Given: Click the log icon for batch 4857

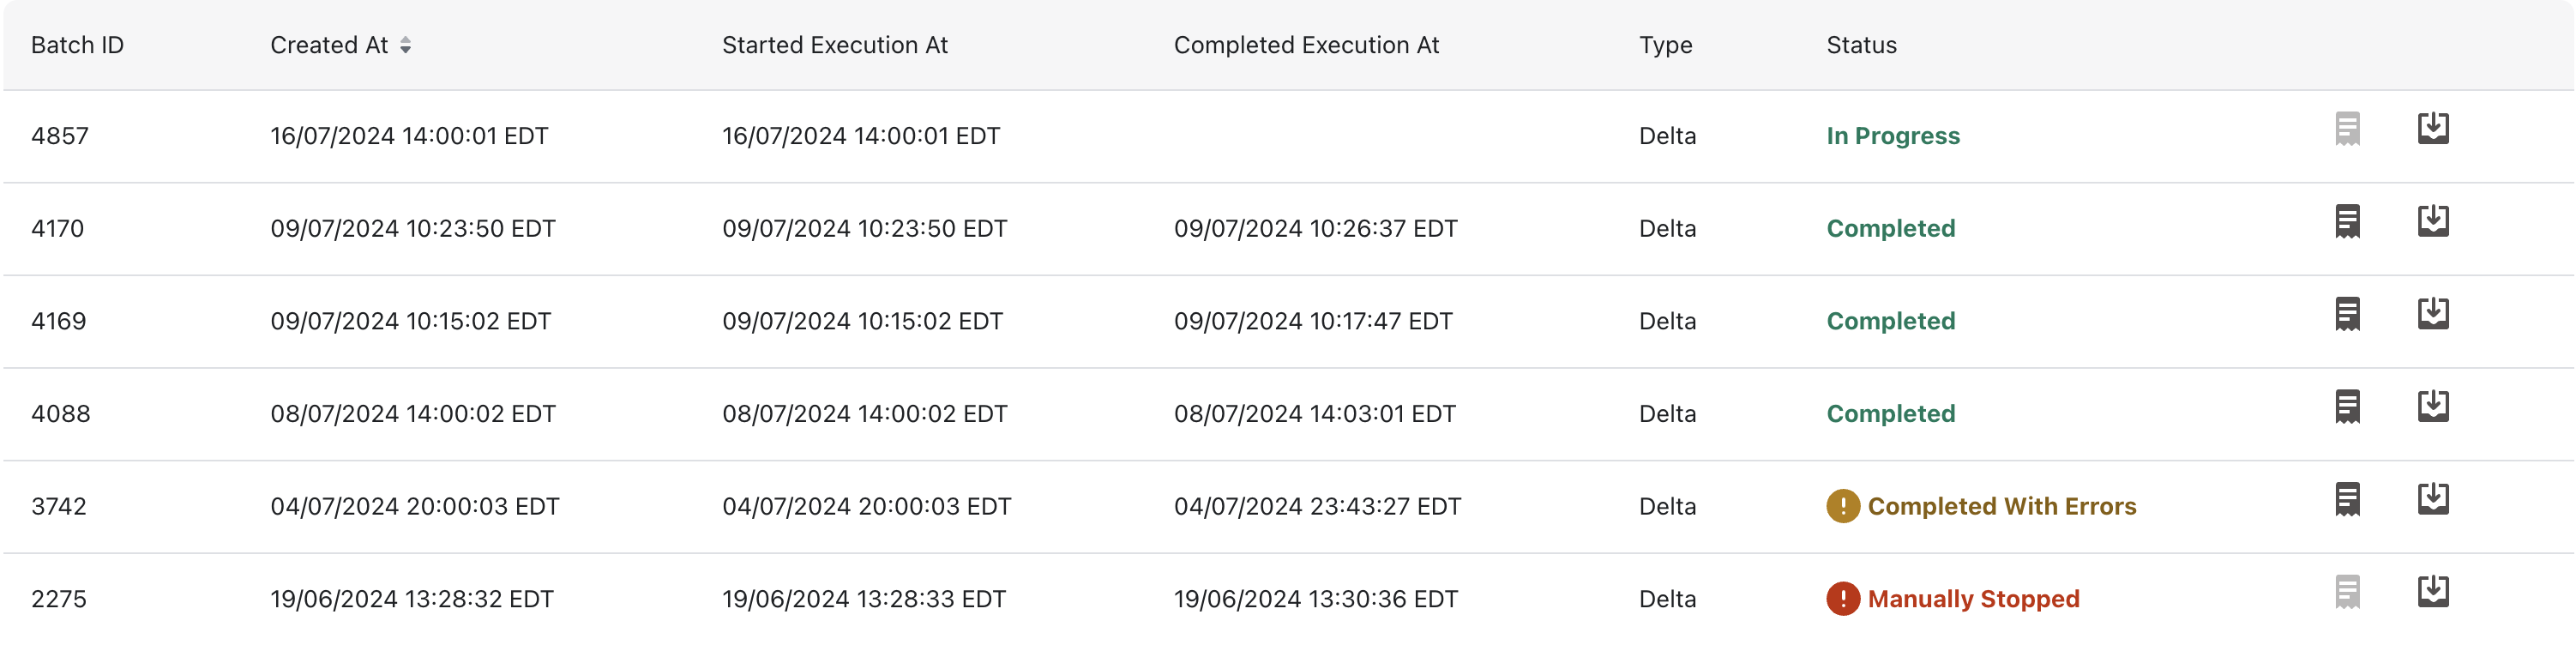Looking at the screenshot, I should click(2347, 128).
